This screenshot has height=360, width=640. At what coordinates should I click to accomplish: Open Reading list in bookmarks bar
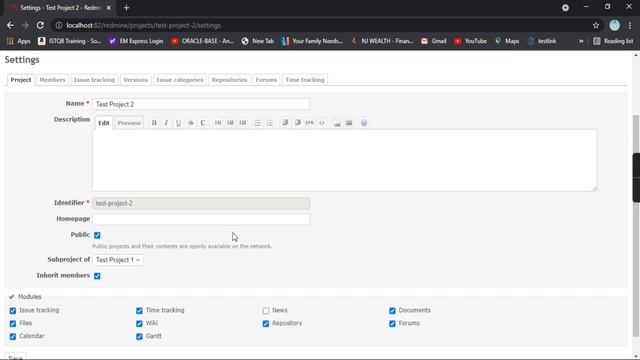click(x=613, y=41)
